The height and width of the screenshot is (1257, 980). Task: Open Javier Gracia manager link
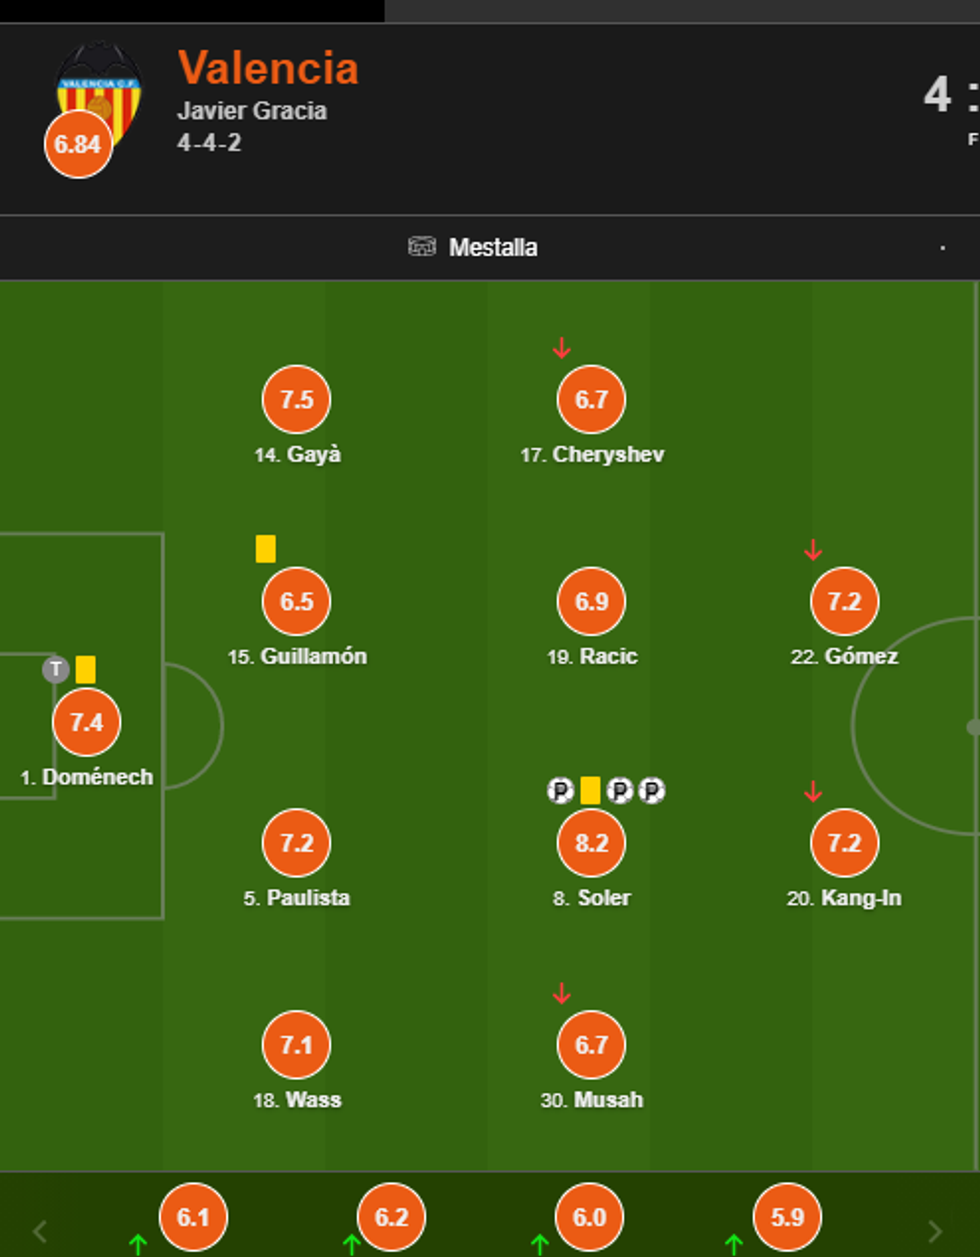point(252,111)
